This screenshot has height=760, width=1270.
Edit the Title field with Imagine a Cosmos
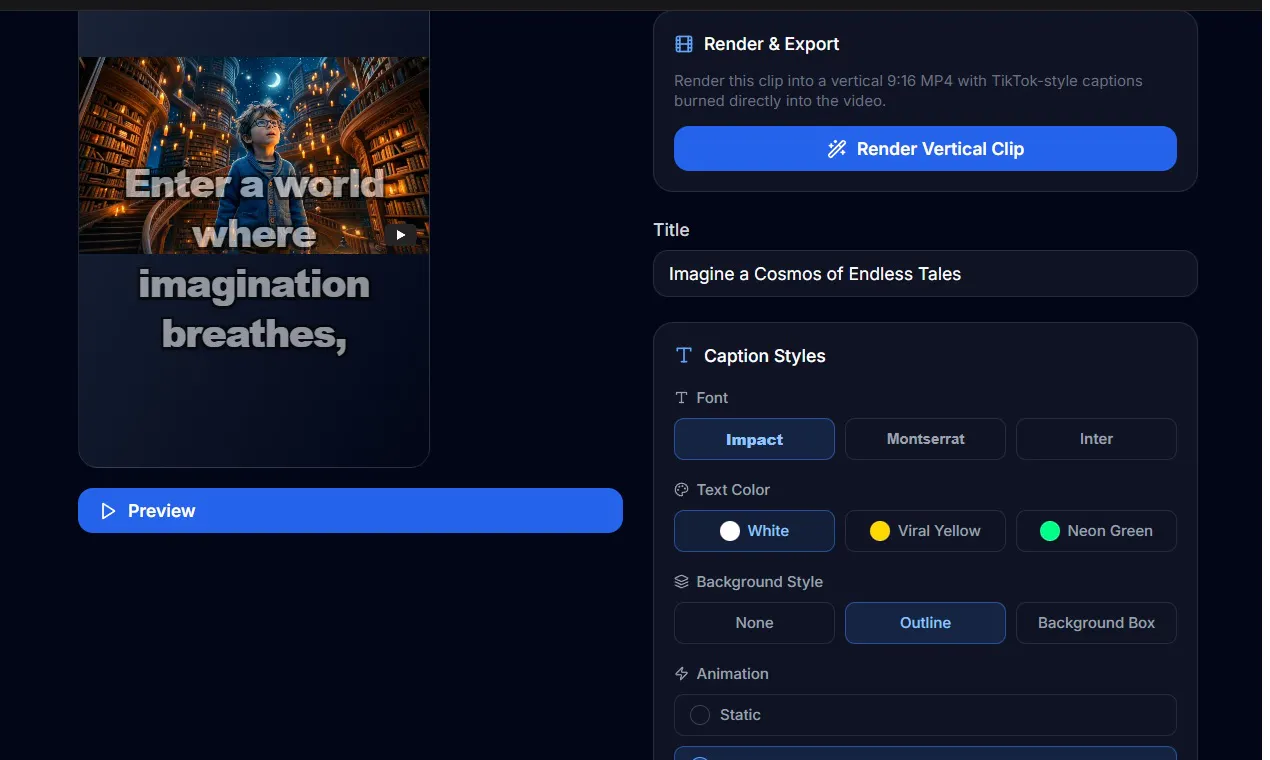925,274
